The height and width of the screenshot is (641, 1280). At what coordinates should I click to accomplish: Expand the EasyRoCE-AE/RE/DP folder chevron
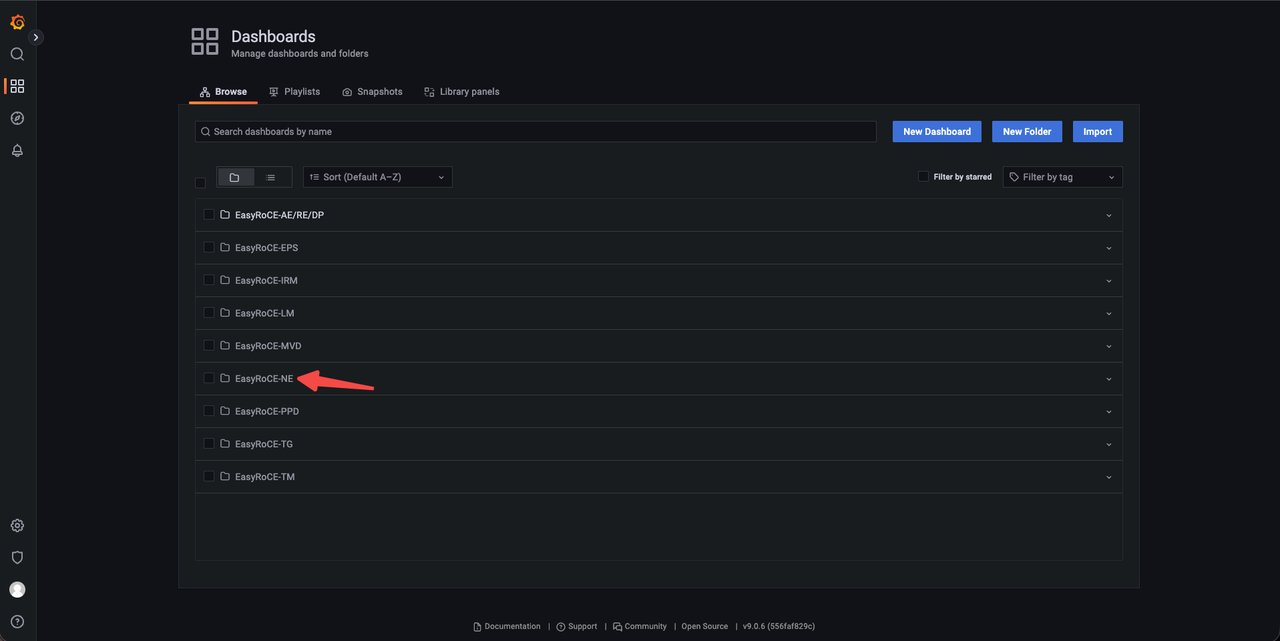[x=1109, y=215]
